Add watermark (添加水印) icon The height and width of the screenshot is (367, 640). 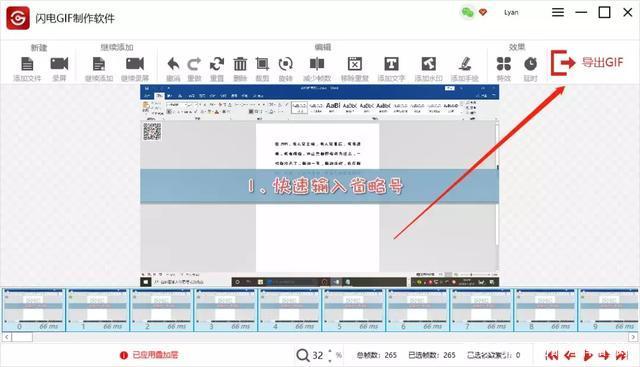(x=429, y=64)
